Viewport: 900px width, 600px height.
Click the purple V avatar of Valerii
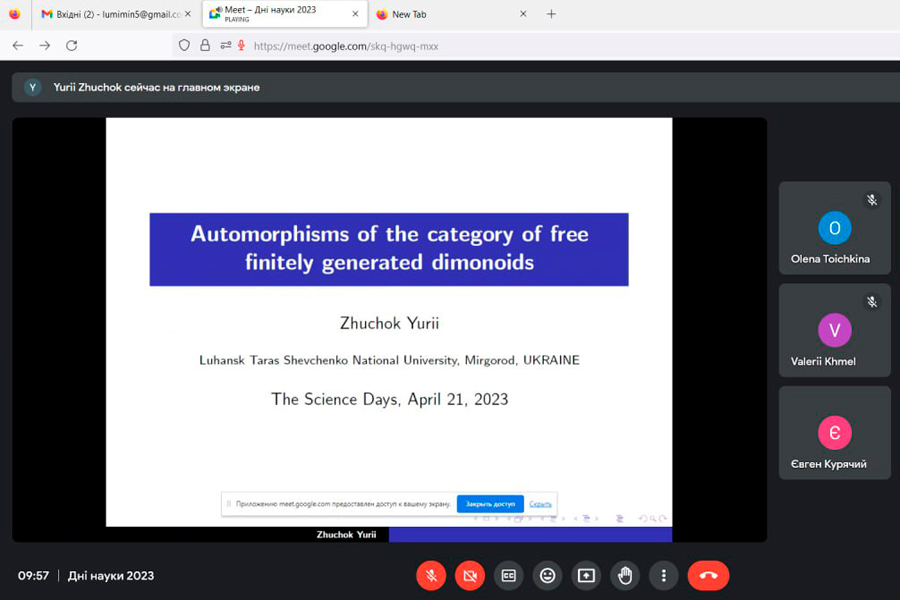[x=835, y=330]
